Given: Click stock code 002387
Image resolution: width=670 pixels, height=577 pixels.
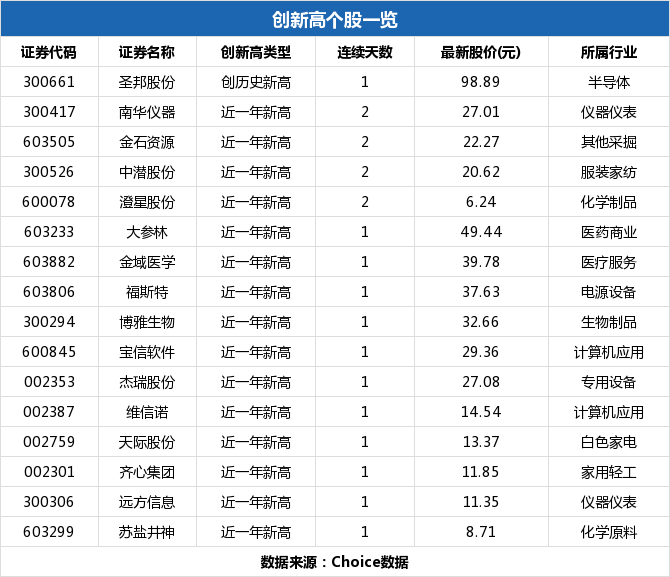Looking at the screenshot, I should click(49, 412).
